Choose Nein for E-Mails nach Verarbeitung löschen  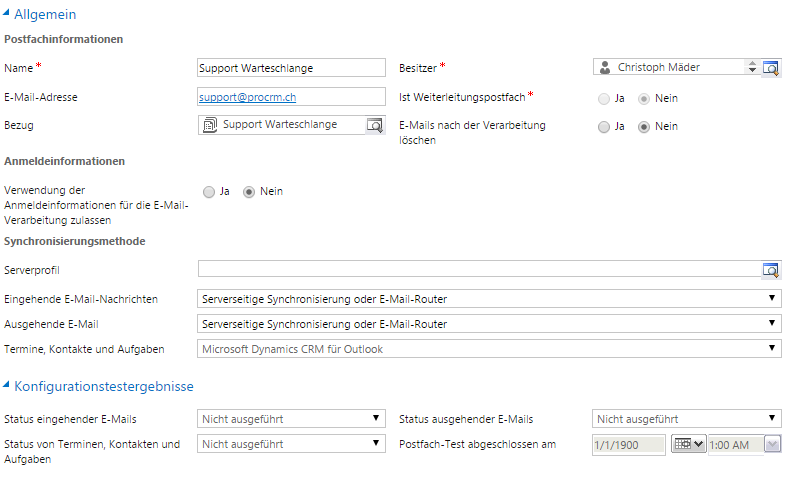click(x=644, y=127)
